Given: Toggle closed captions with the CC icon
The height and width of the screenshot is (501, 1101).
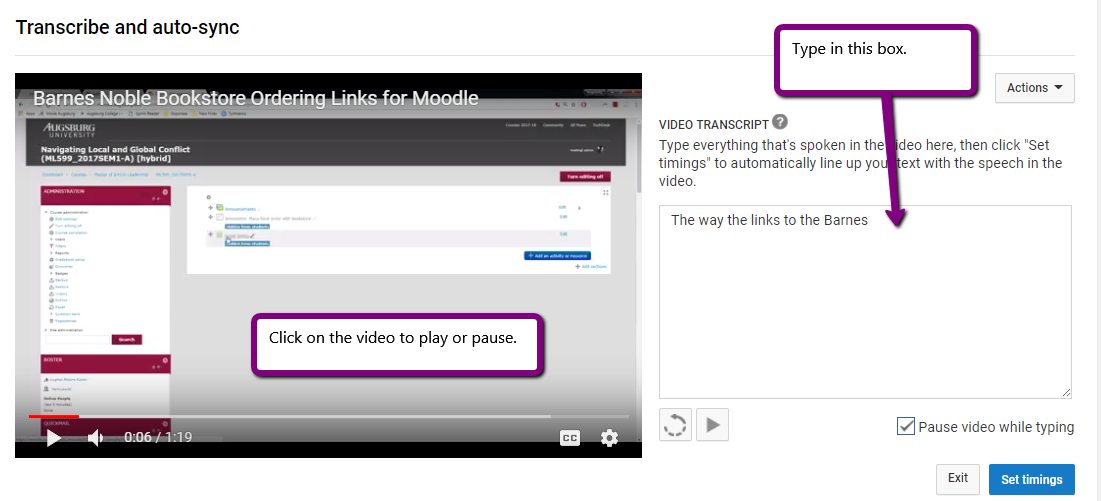Looking at the screenshot, I should pyautogui.click(x=569, y=439).
